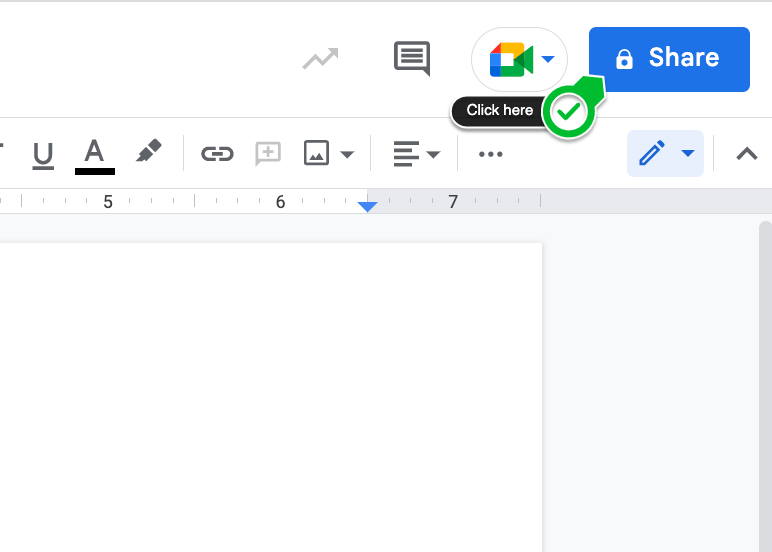The width and height of the screenshot is (772, 552).
Task: Show more toolbar options
Action: pyautogui.click(x=490, y=154)
